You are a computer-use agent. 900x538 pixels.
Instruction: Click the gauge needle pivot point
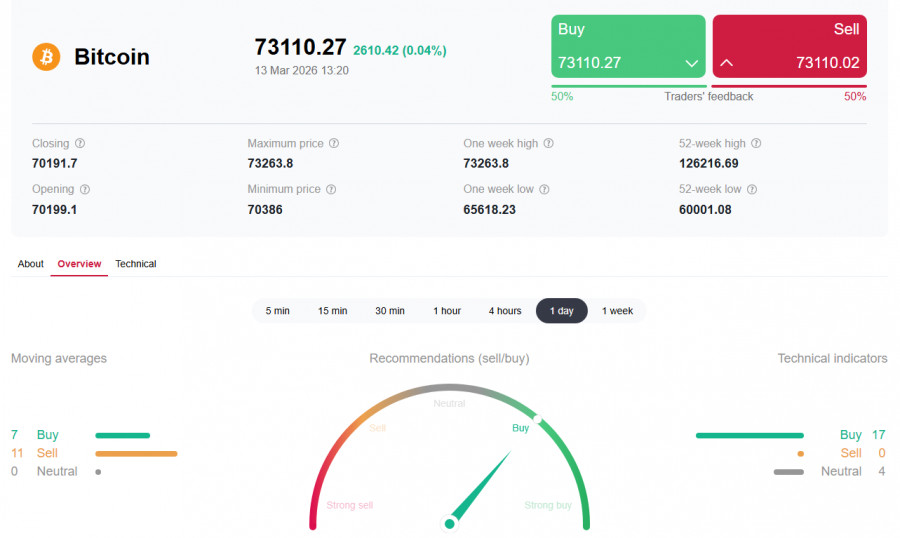[450, 523]
